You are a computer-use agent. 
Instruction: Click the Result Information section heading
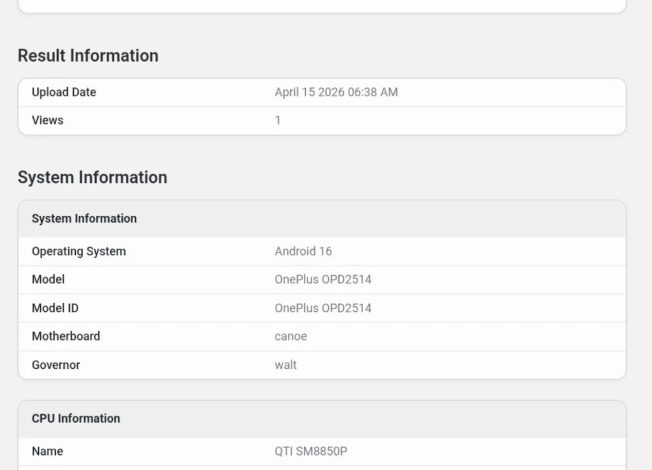[x=88, y=56]
